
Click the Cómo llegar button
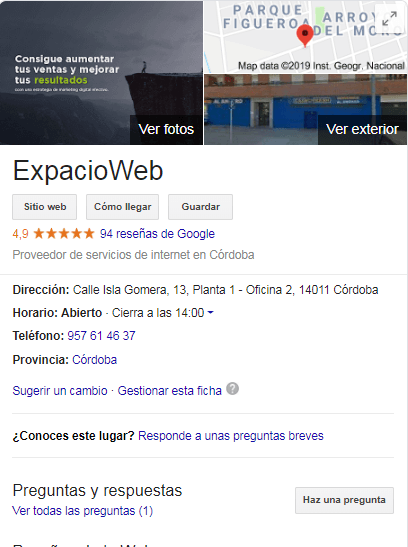pos(122,207)
